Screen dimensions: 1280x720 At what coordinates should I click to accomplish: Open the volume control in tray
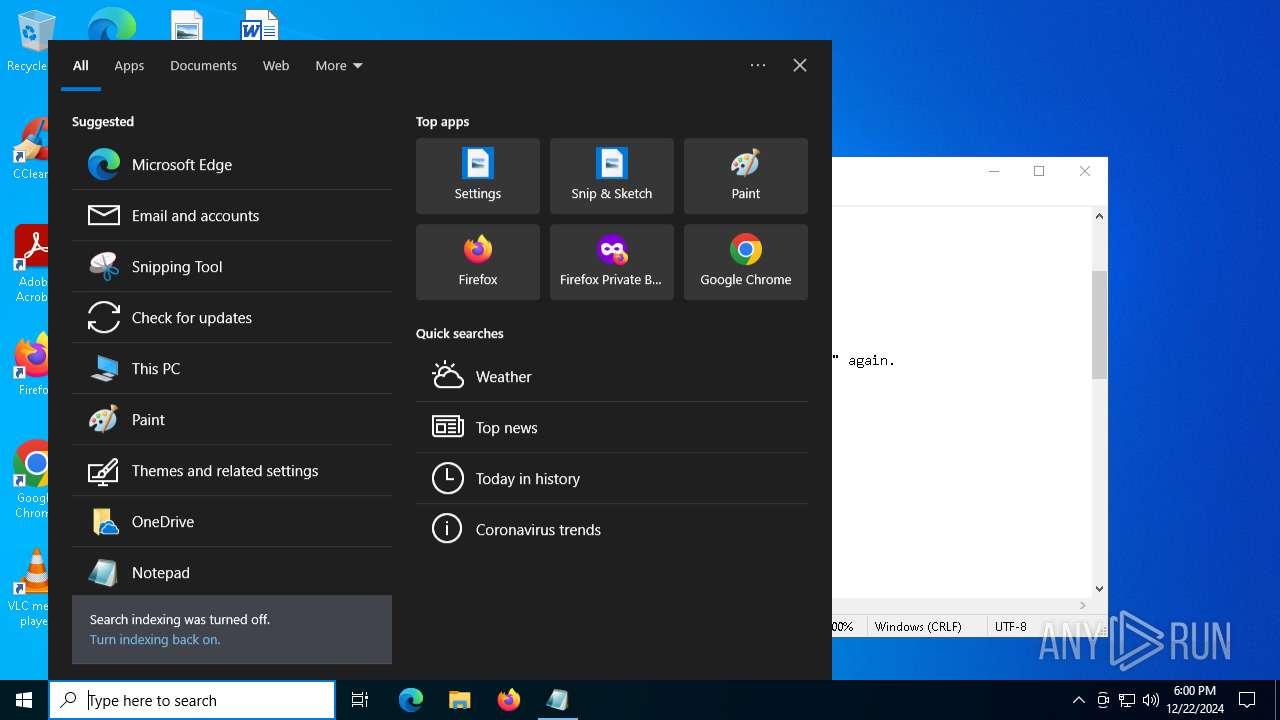(x=1151, y=700)
